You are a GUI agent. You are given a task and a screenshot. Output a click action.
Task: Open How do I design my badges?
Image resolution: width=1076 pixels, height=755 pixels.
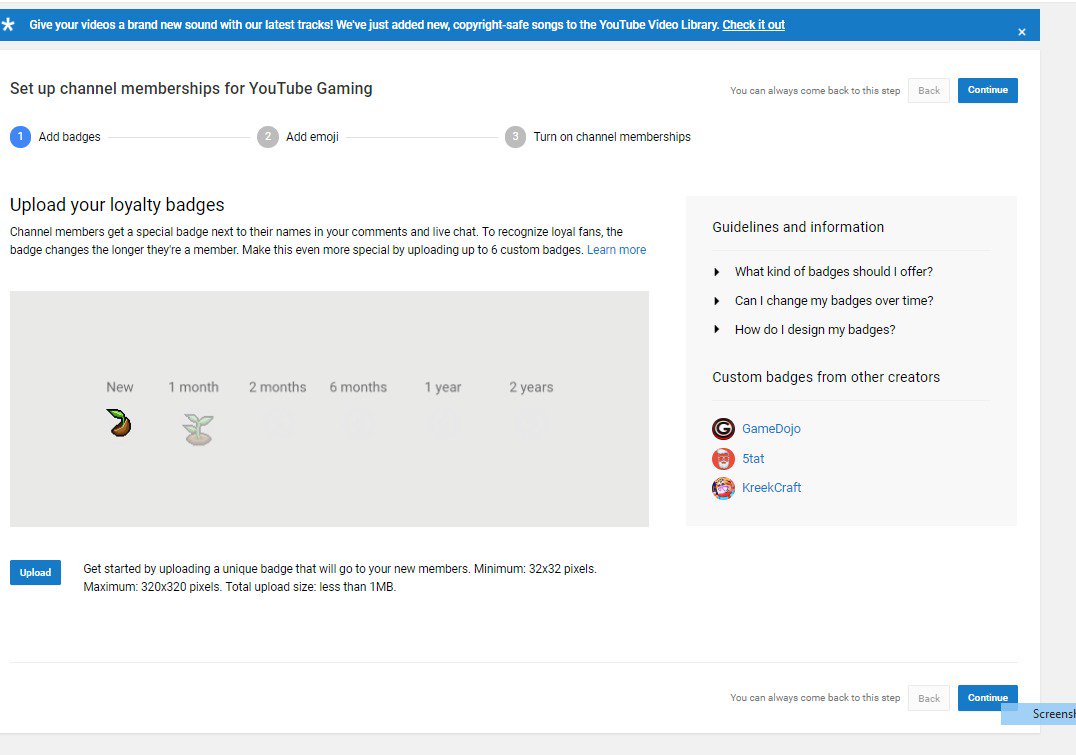(815, 329)
